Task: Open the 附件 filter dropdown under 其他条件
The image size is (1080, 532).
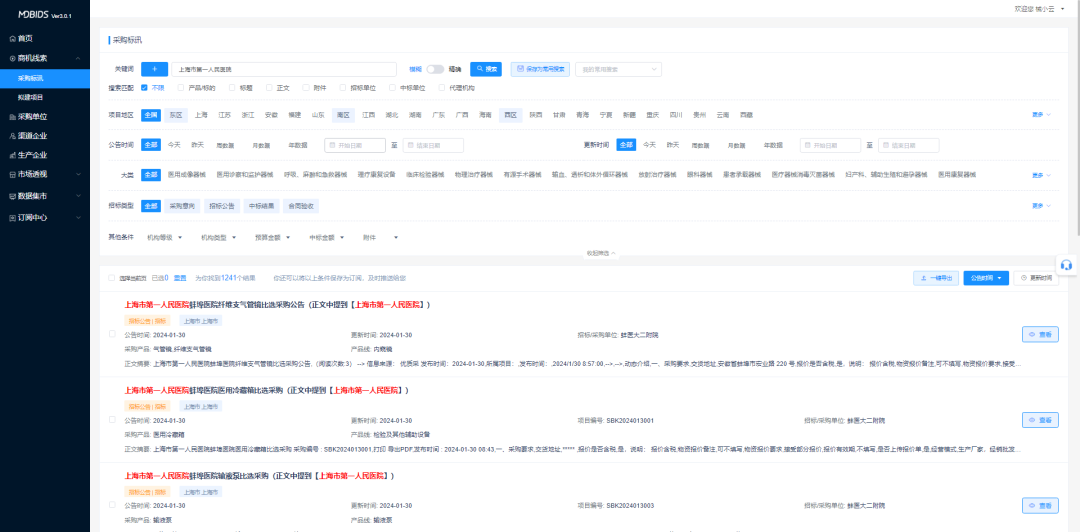Action: click(380, 237)
